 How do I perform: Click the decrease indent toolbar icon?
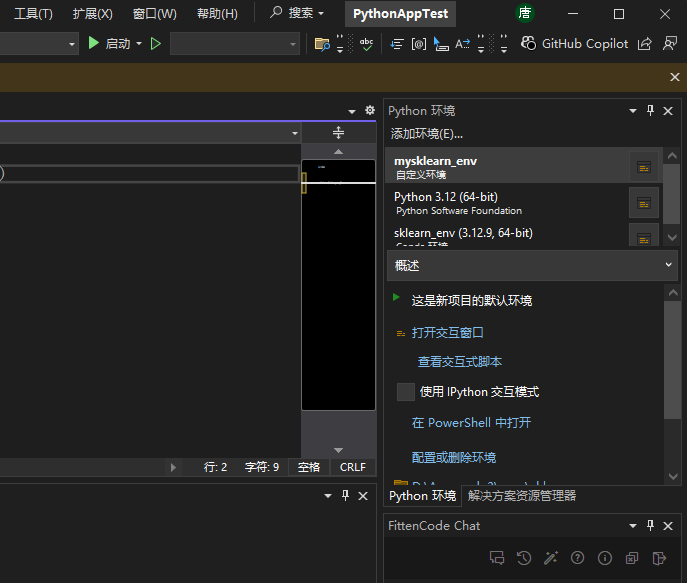pos(397,44)
